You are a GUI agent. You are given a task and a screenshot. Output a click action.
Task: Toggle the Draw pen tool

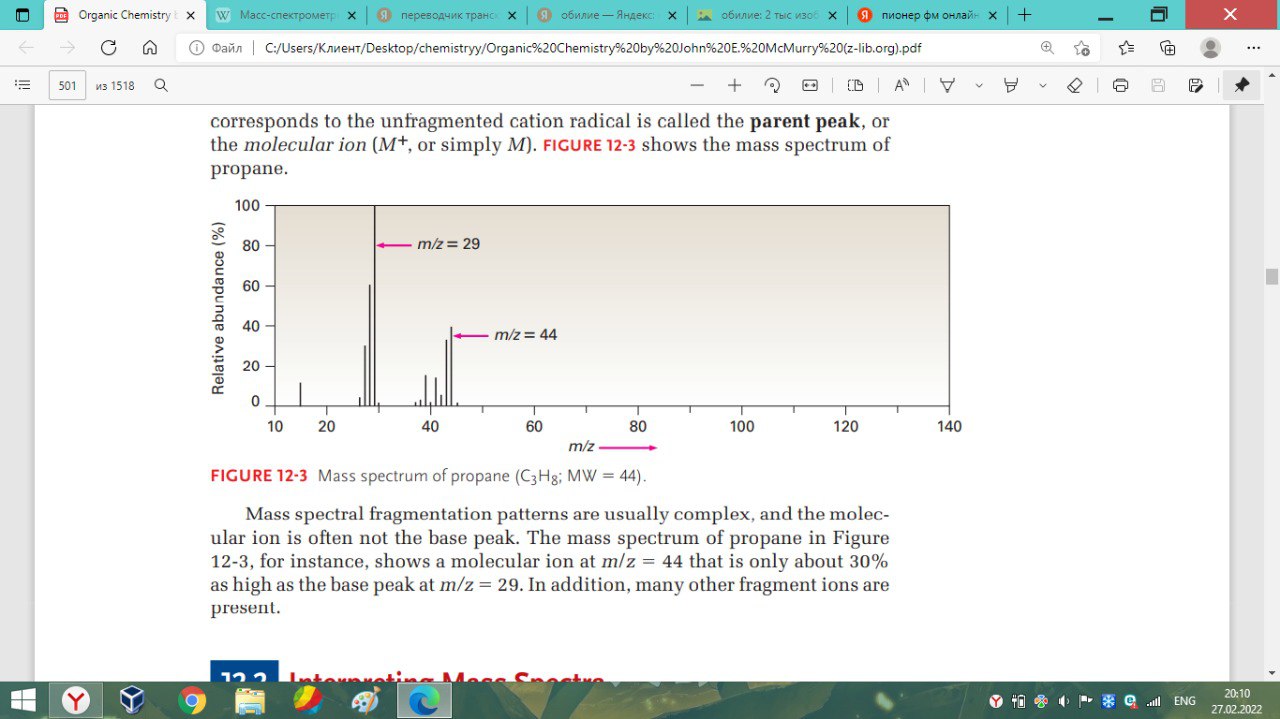[947, 86]
